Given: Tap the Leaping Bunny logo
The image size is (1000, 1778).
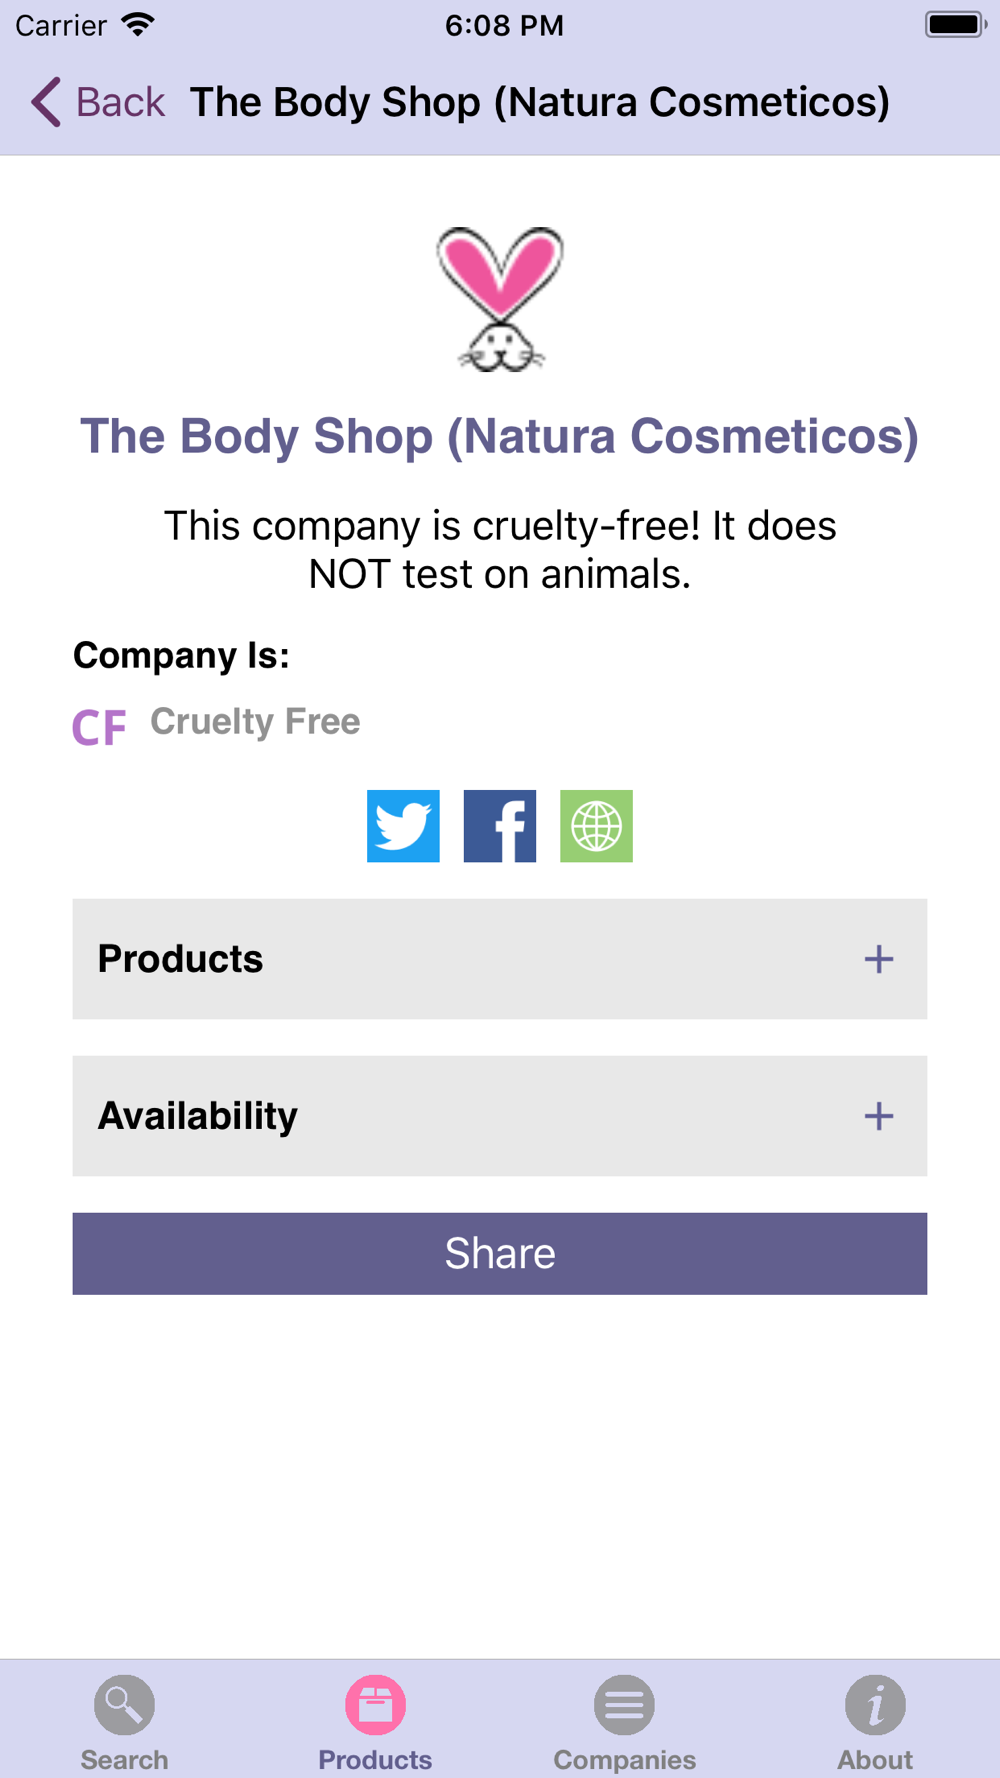Looking at the screenshot, I should click(500, 299).
